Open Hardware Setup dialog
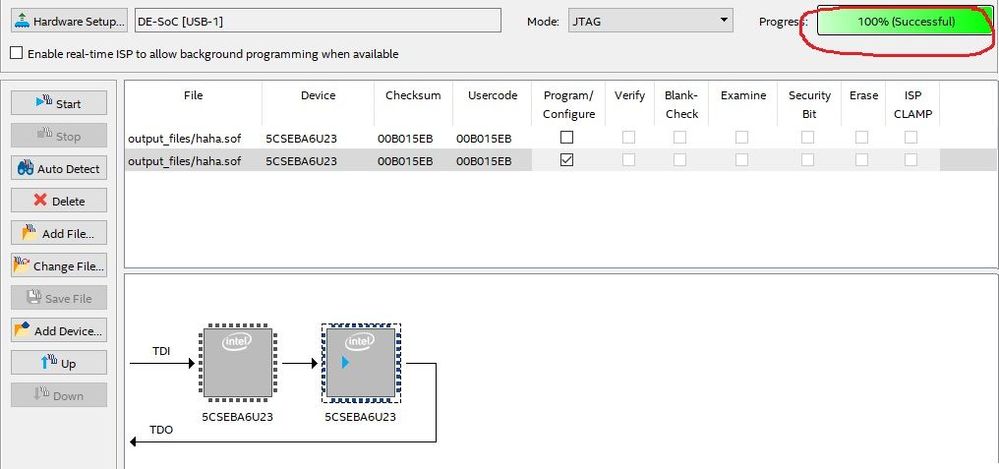The width and height of the screenshot is (999, 469). [68, 21]
